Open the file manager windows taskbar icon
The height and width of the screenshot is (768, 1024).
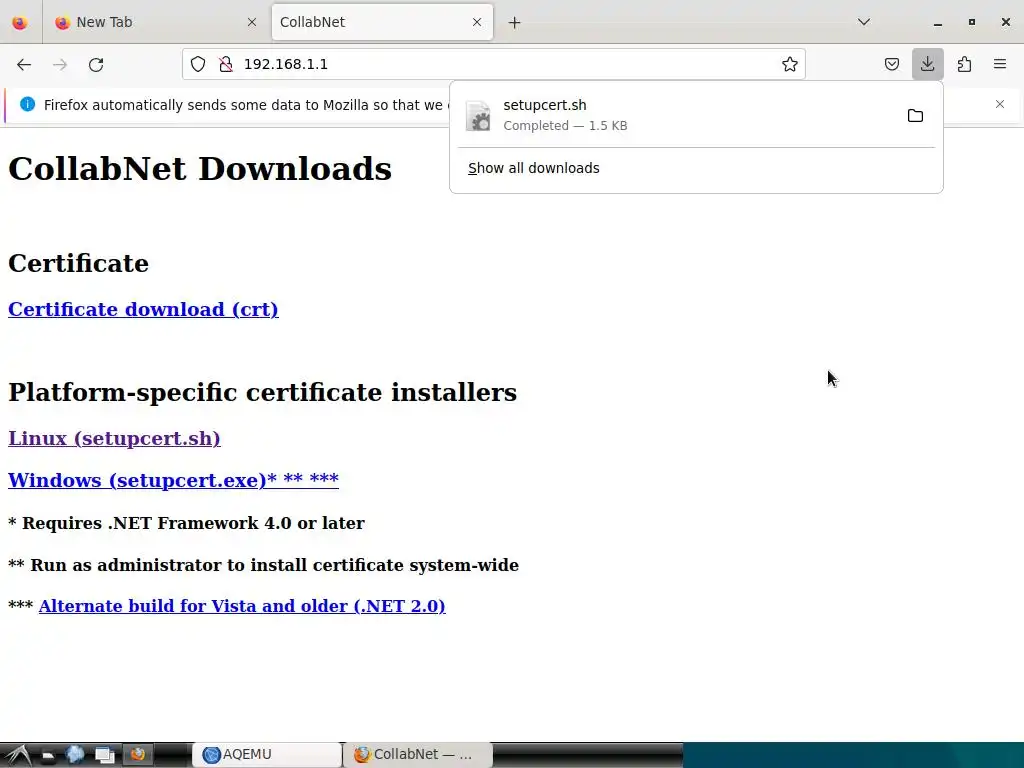click(104, 755)
